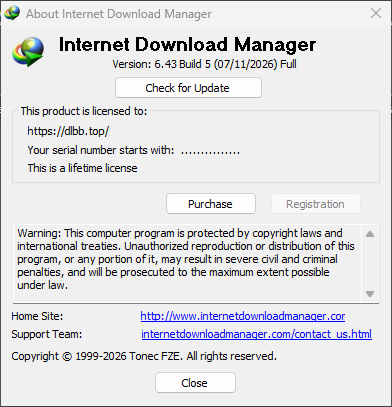Click the 'Support Team:' label
The image size is (392, 407).
tap(47, 334)
